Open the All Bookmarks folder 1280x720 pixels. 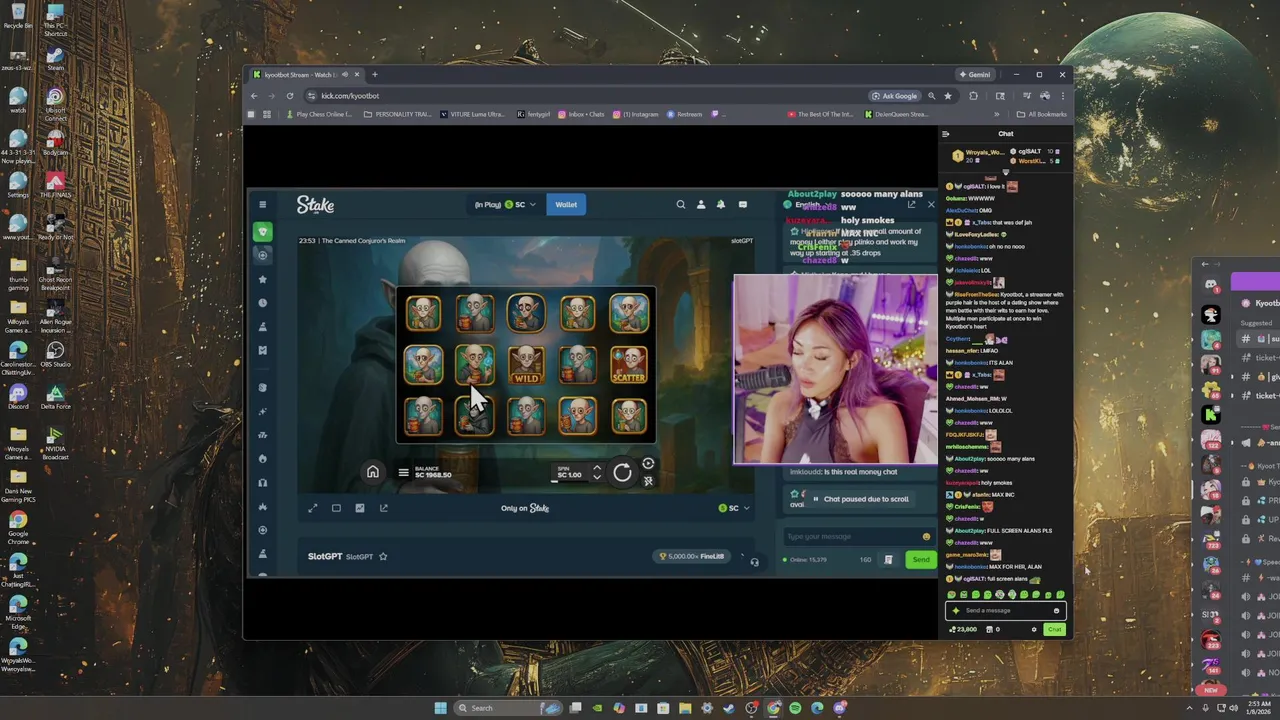tap(1042, 114)
